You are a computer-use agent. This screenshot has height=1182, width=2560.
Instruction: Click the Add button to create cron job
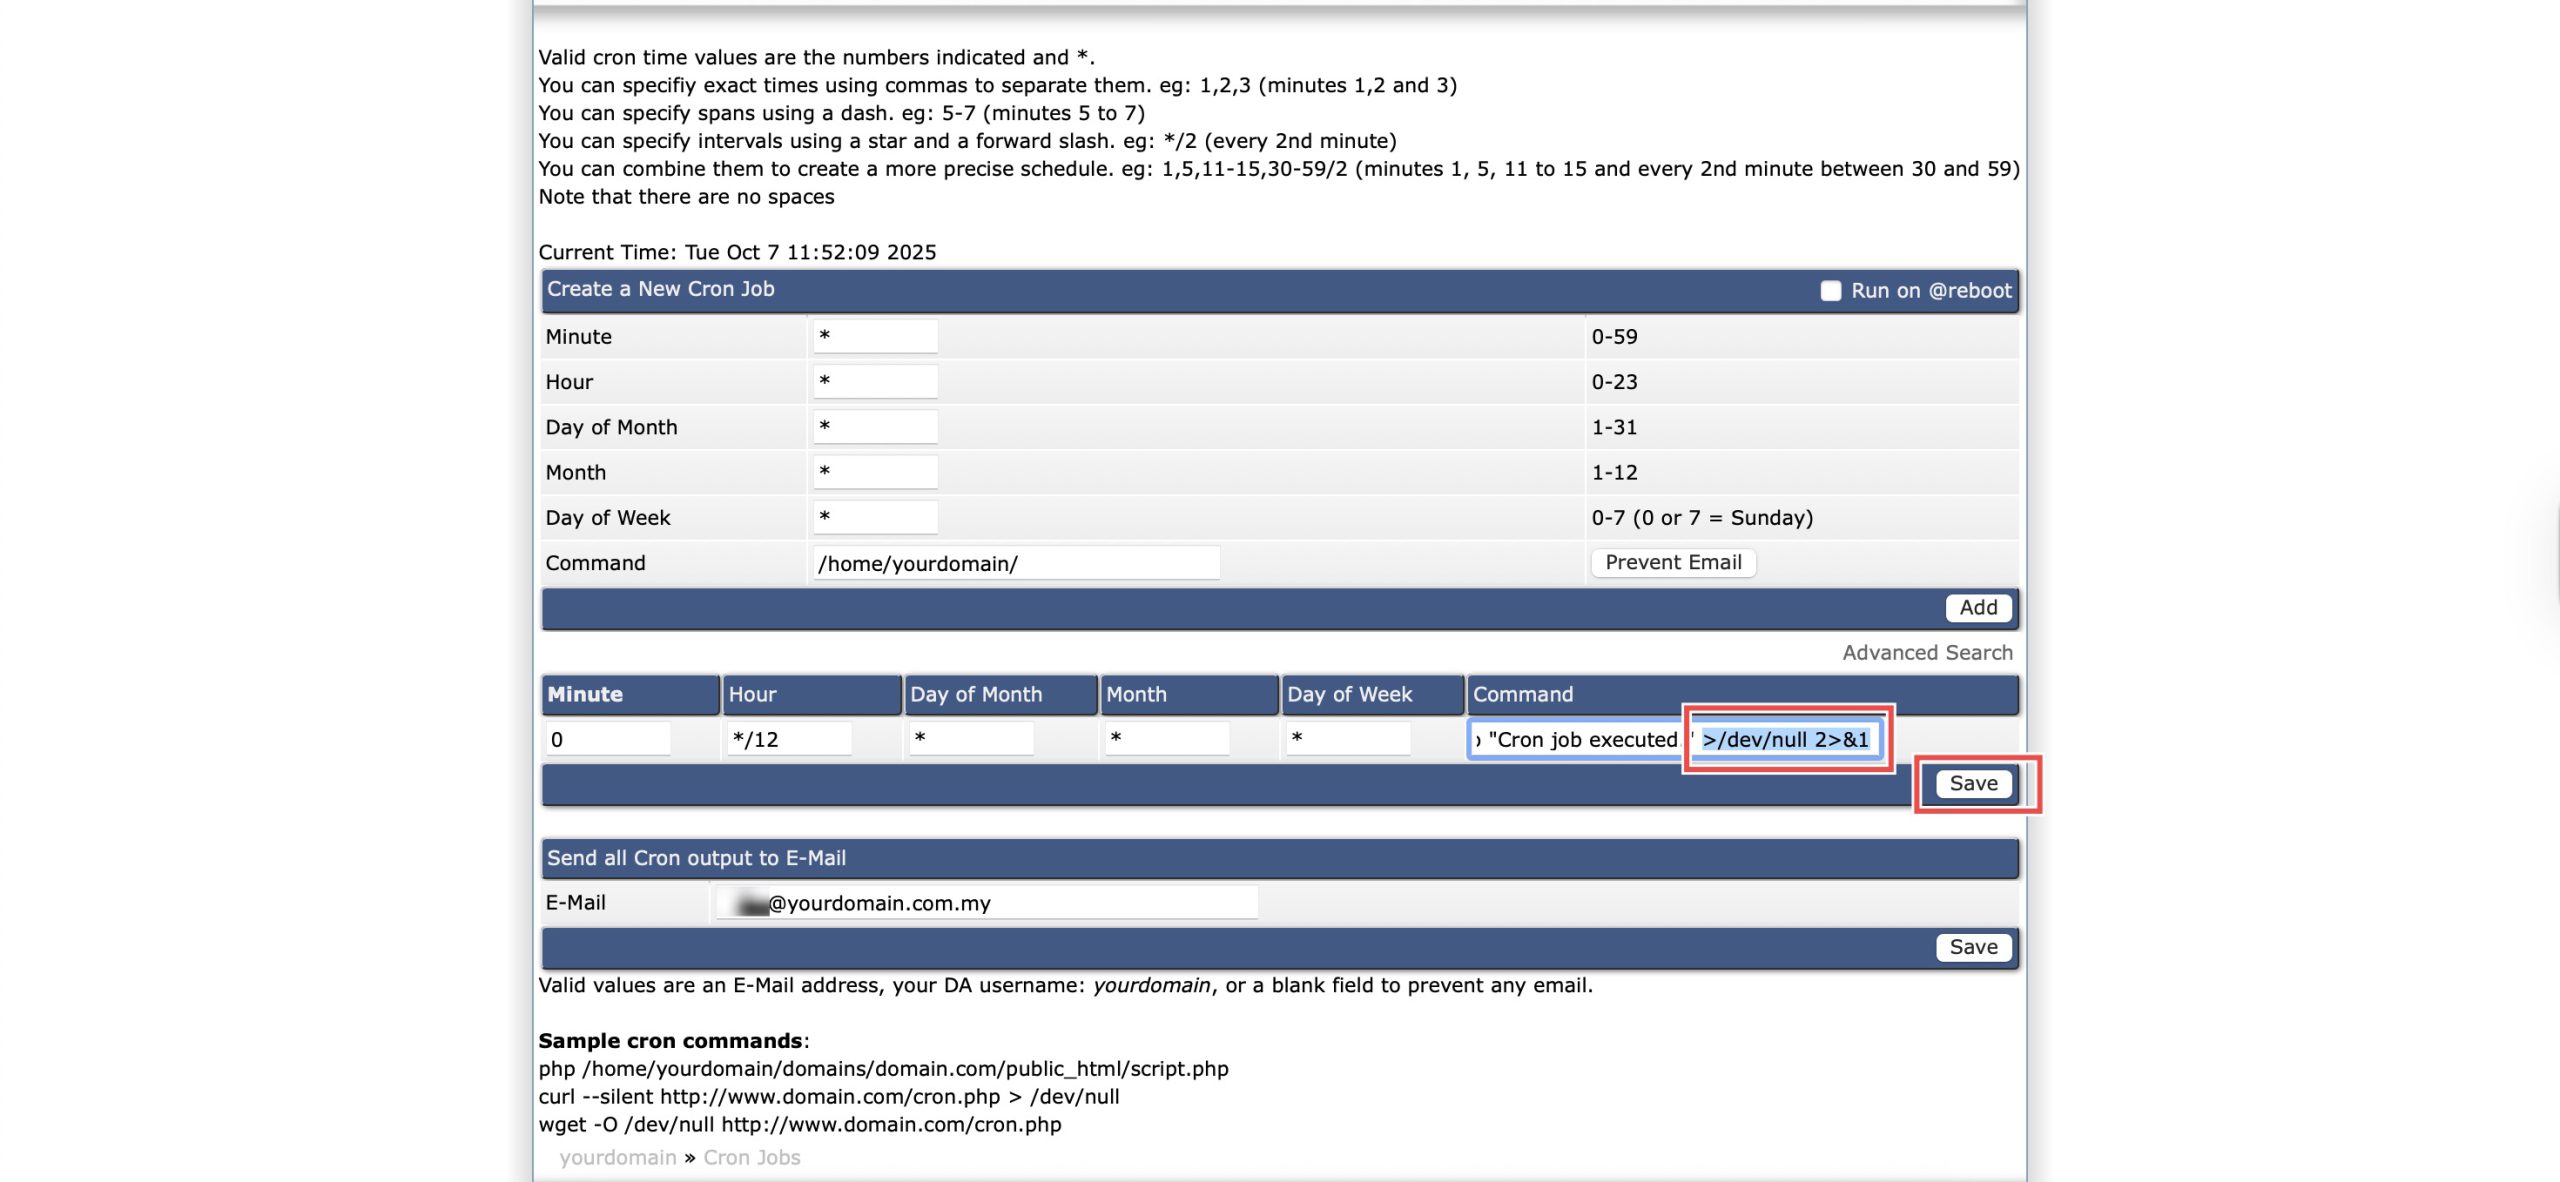[x=1977, y=608]
